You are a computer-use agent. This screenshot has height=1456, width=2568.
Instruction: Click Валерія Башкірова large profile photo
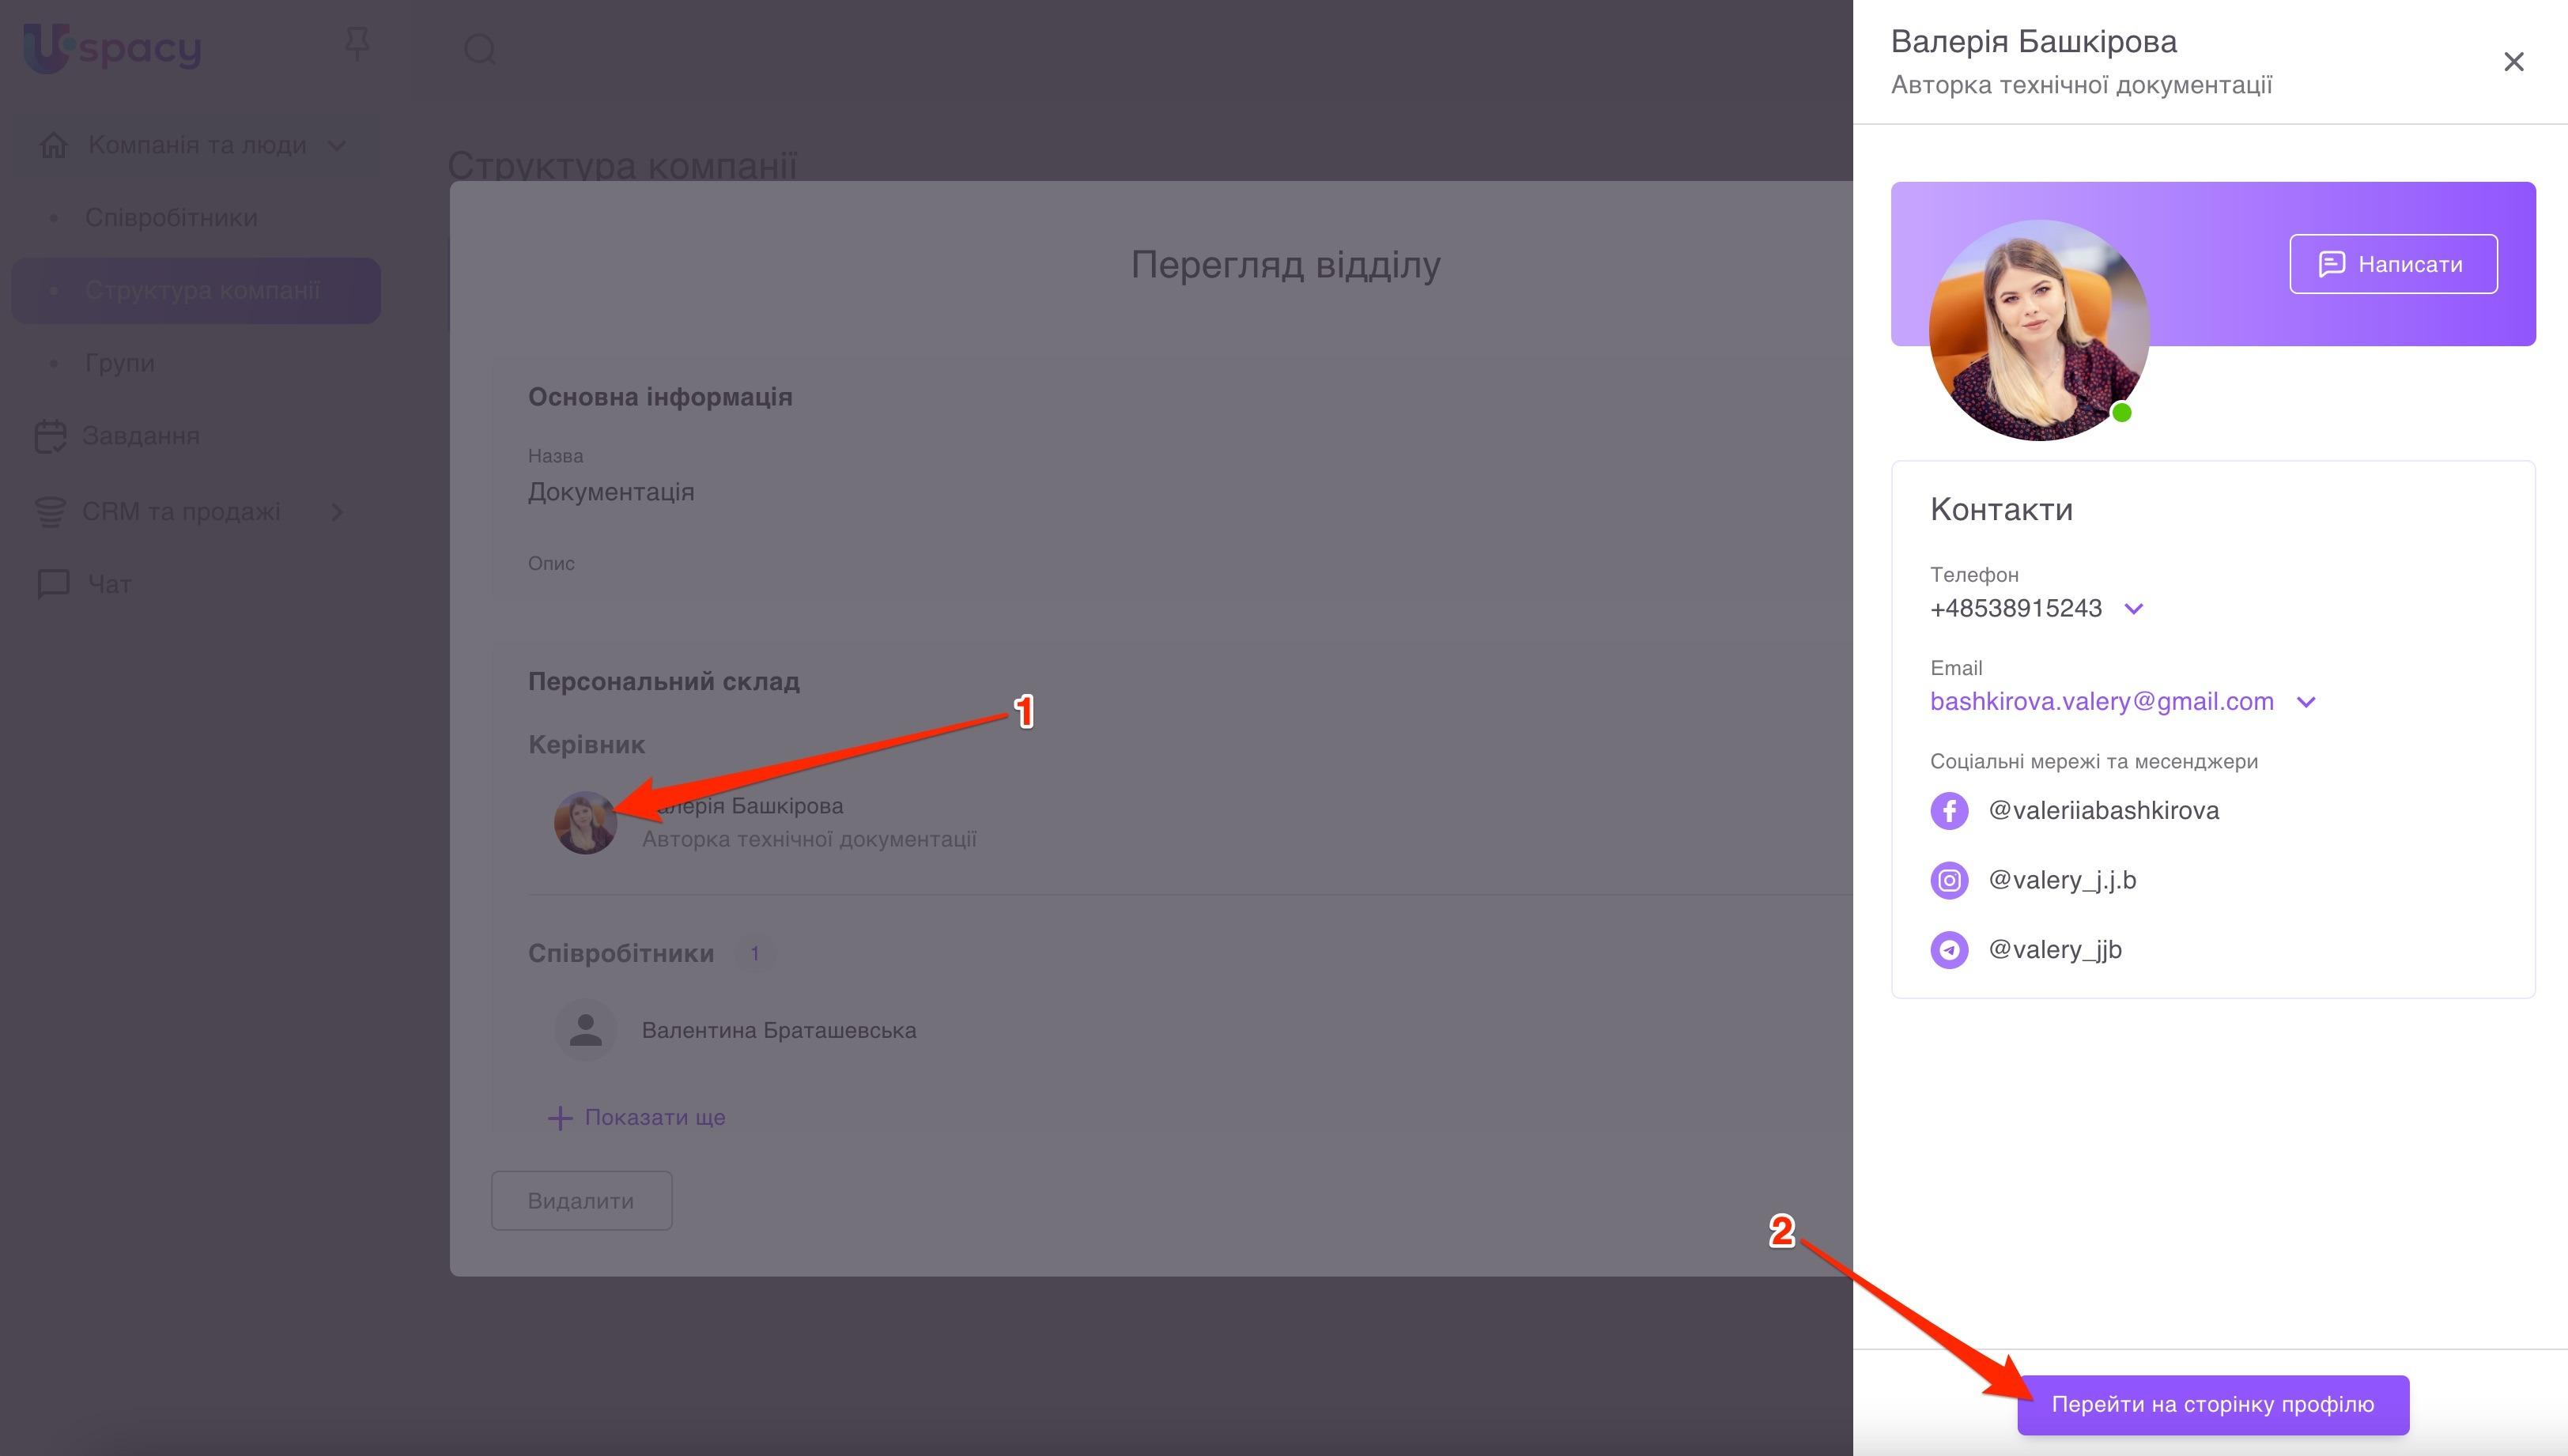pos(2038,330)
